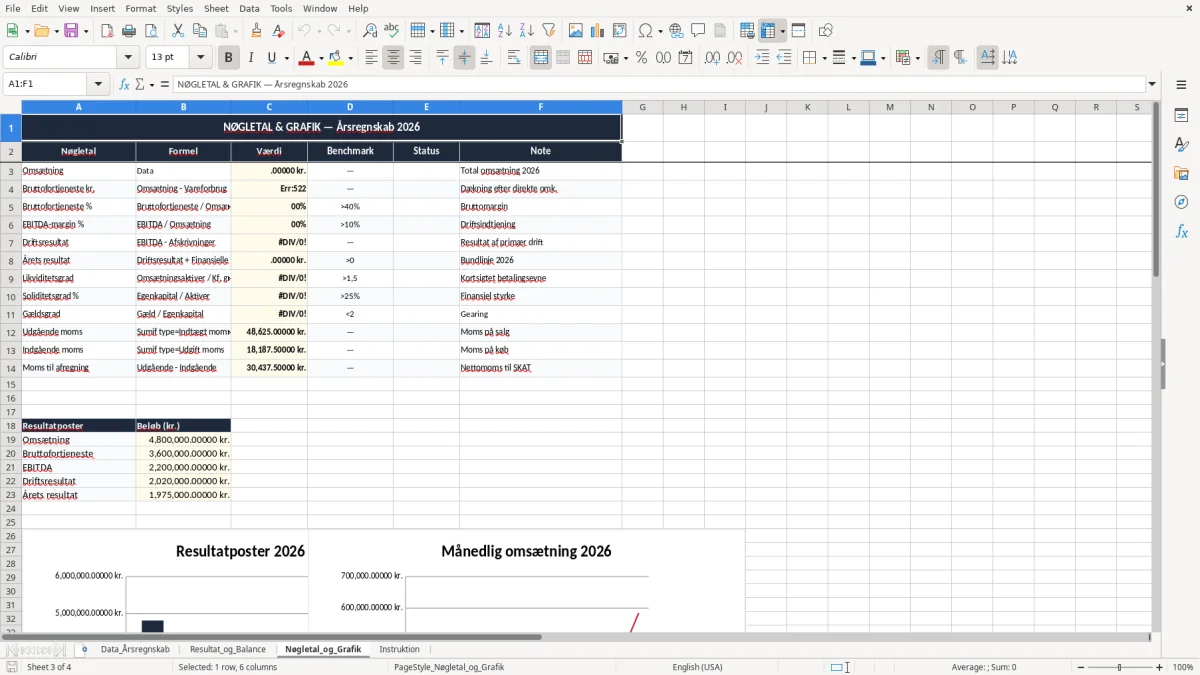This screenshot has height=675, width=1200.
Task: Click zoom in plus button
Action: tap(1160, 667)
